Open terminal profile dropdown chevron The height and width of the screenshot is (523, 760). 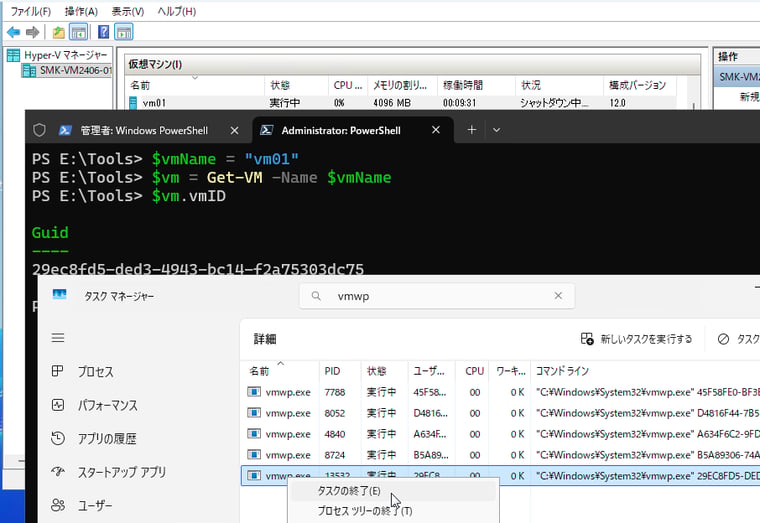point(496,130)
